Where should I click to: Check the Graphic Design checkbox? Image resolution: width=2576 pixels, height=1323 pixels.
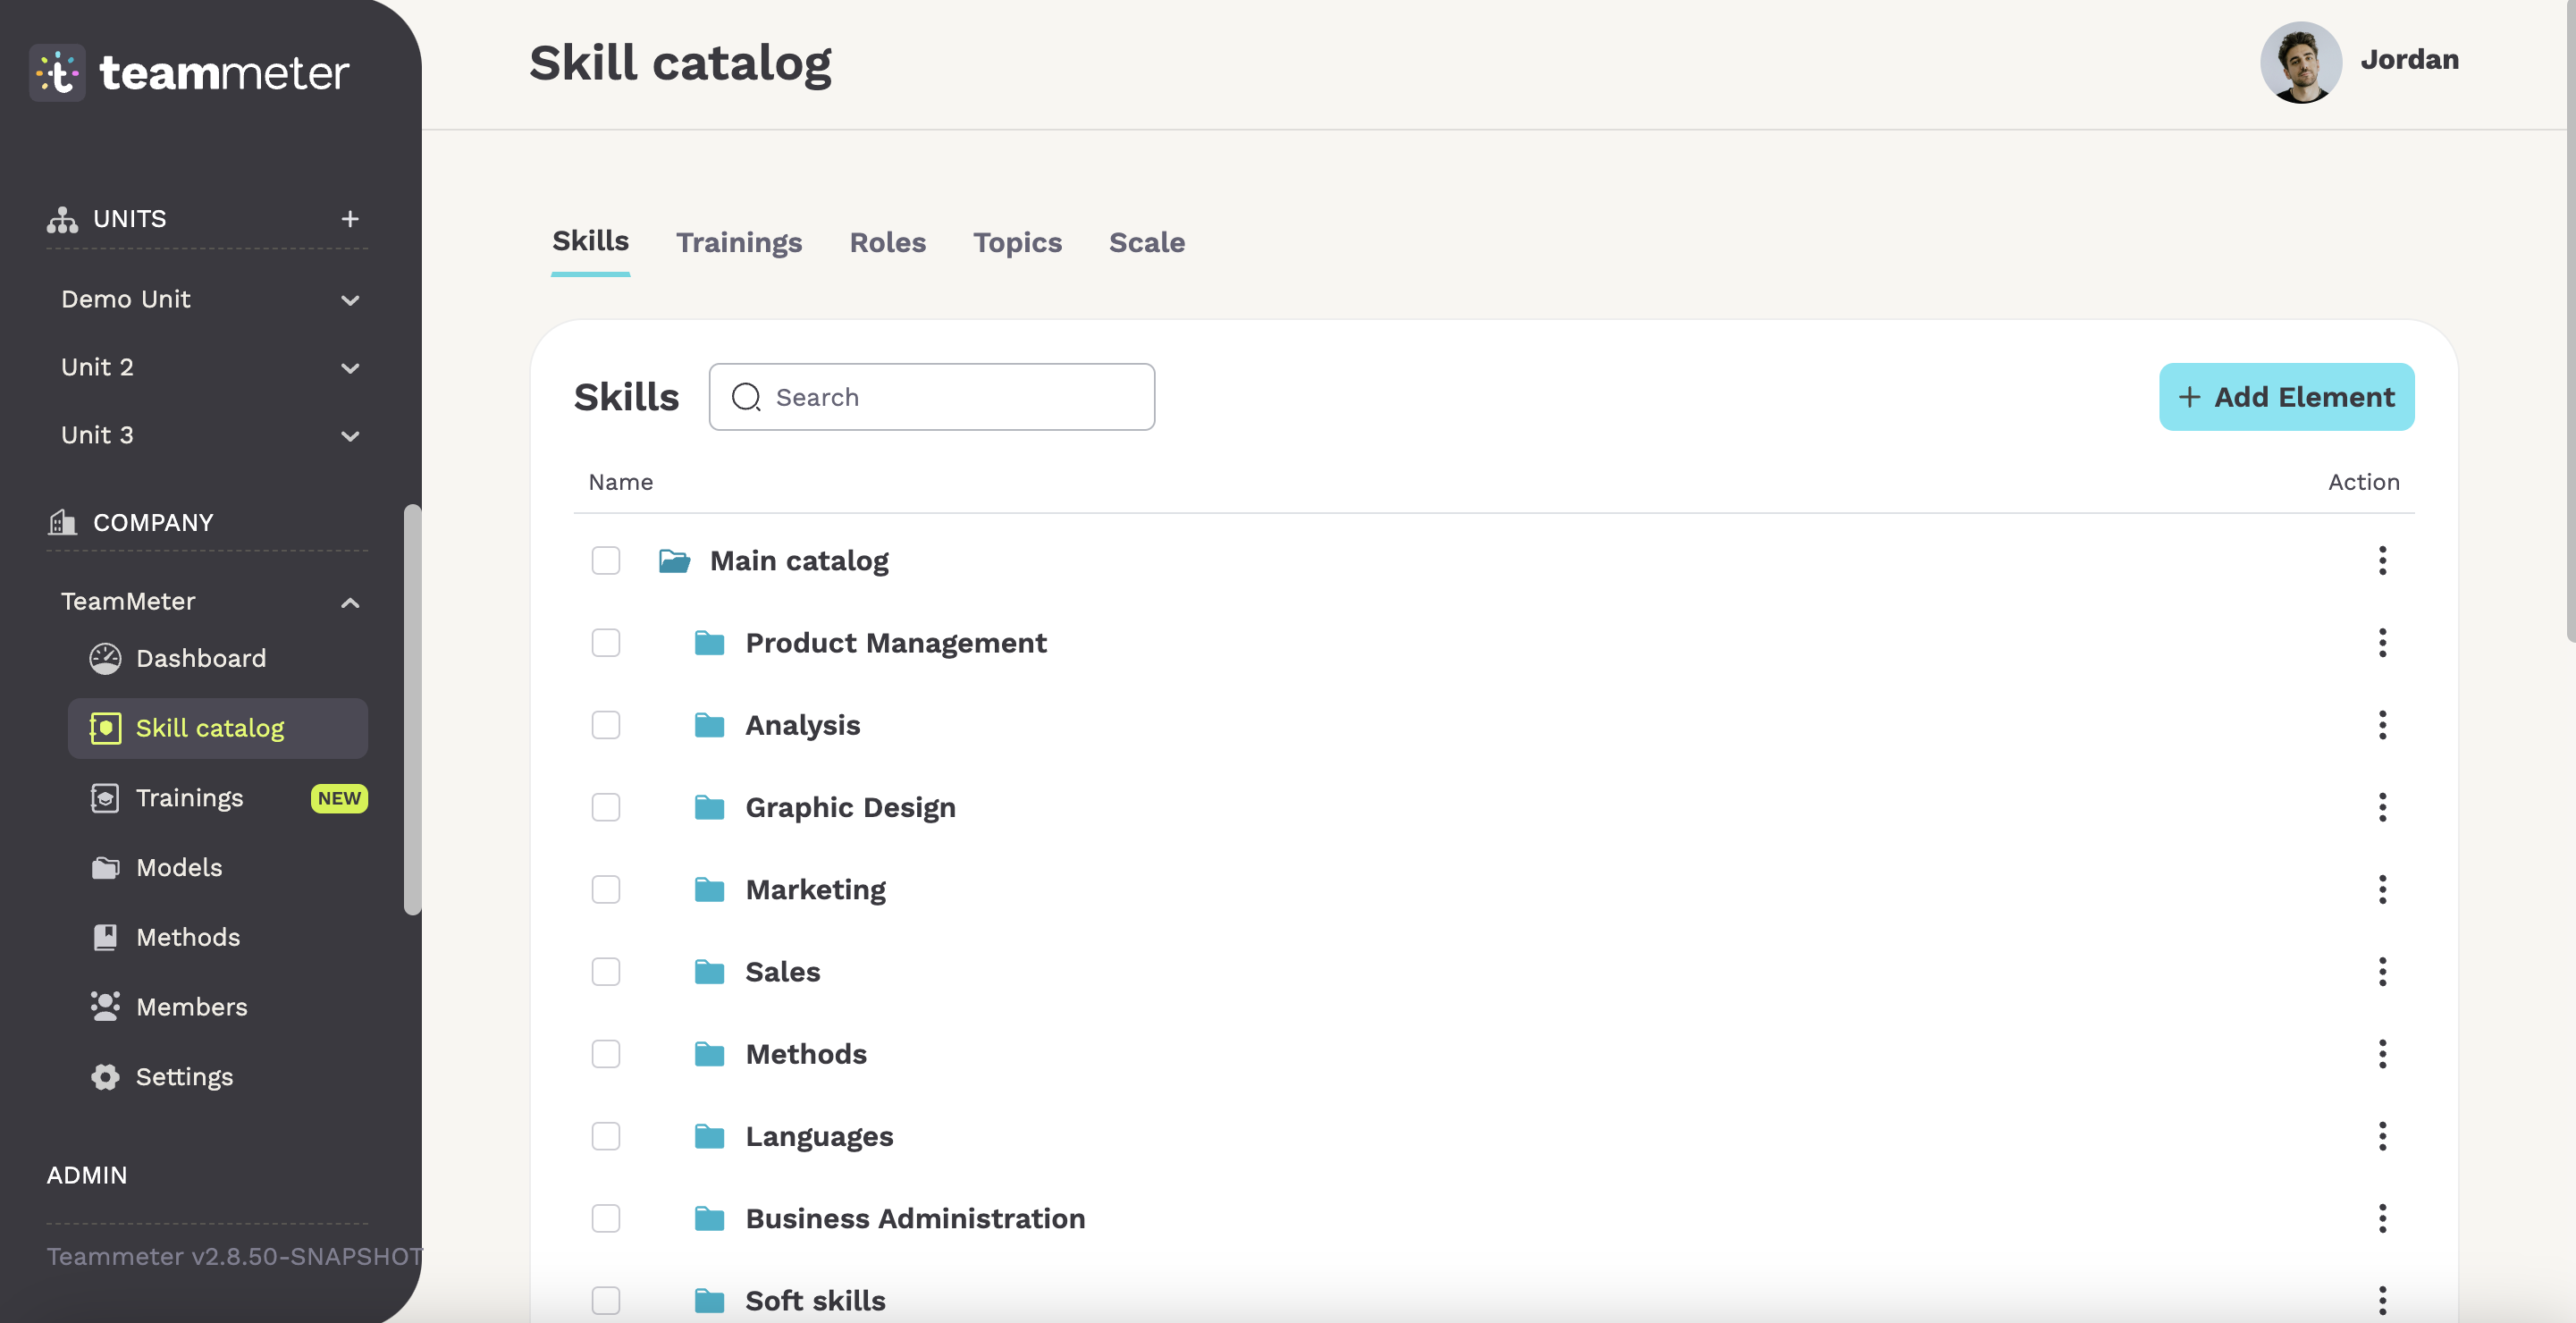[606, 807]
